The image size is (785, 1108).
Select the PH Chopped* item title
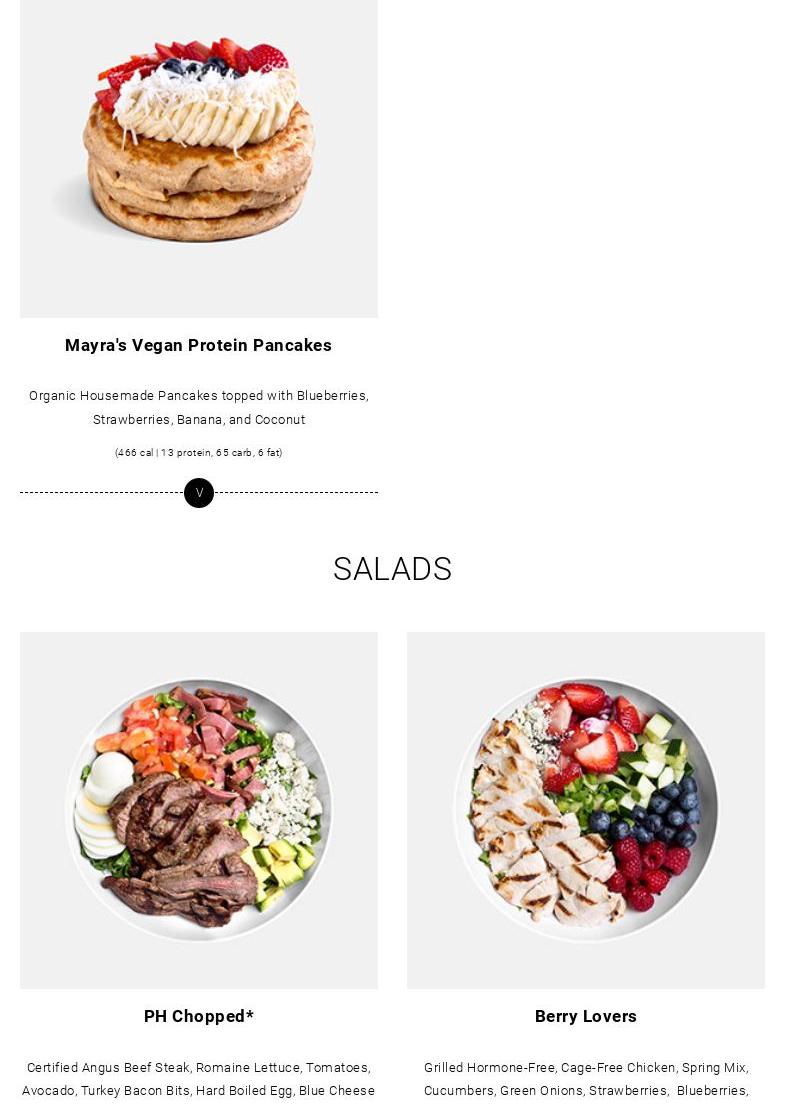coord(199,1016)
